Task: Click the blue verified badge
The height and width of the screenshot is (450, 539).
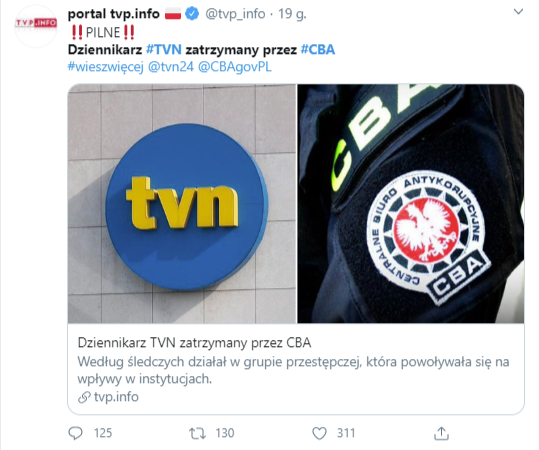Action: point(192,14)
